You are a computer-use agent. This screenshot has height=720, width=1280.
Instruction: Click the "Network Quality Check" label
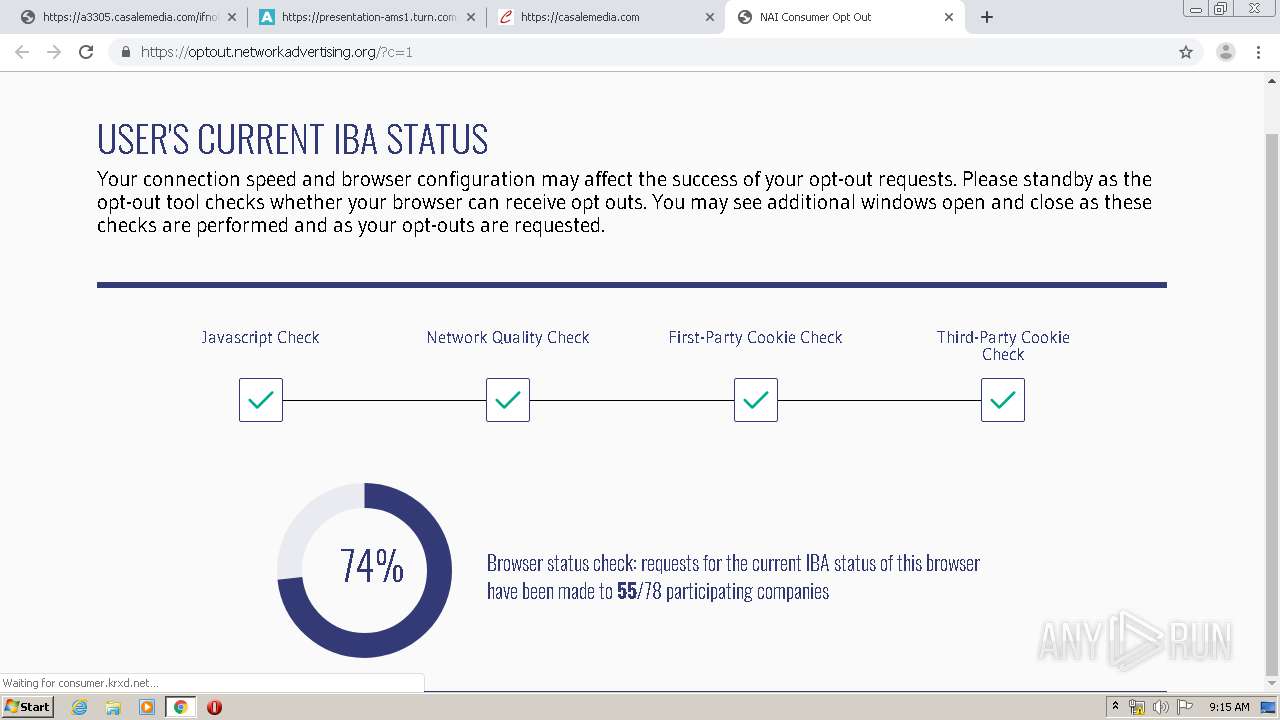coord(508,337)
